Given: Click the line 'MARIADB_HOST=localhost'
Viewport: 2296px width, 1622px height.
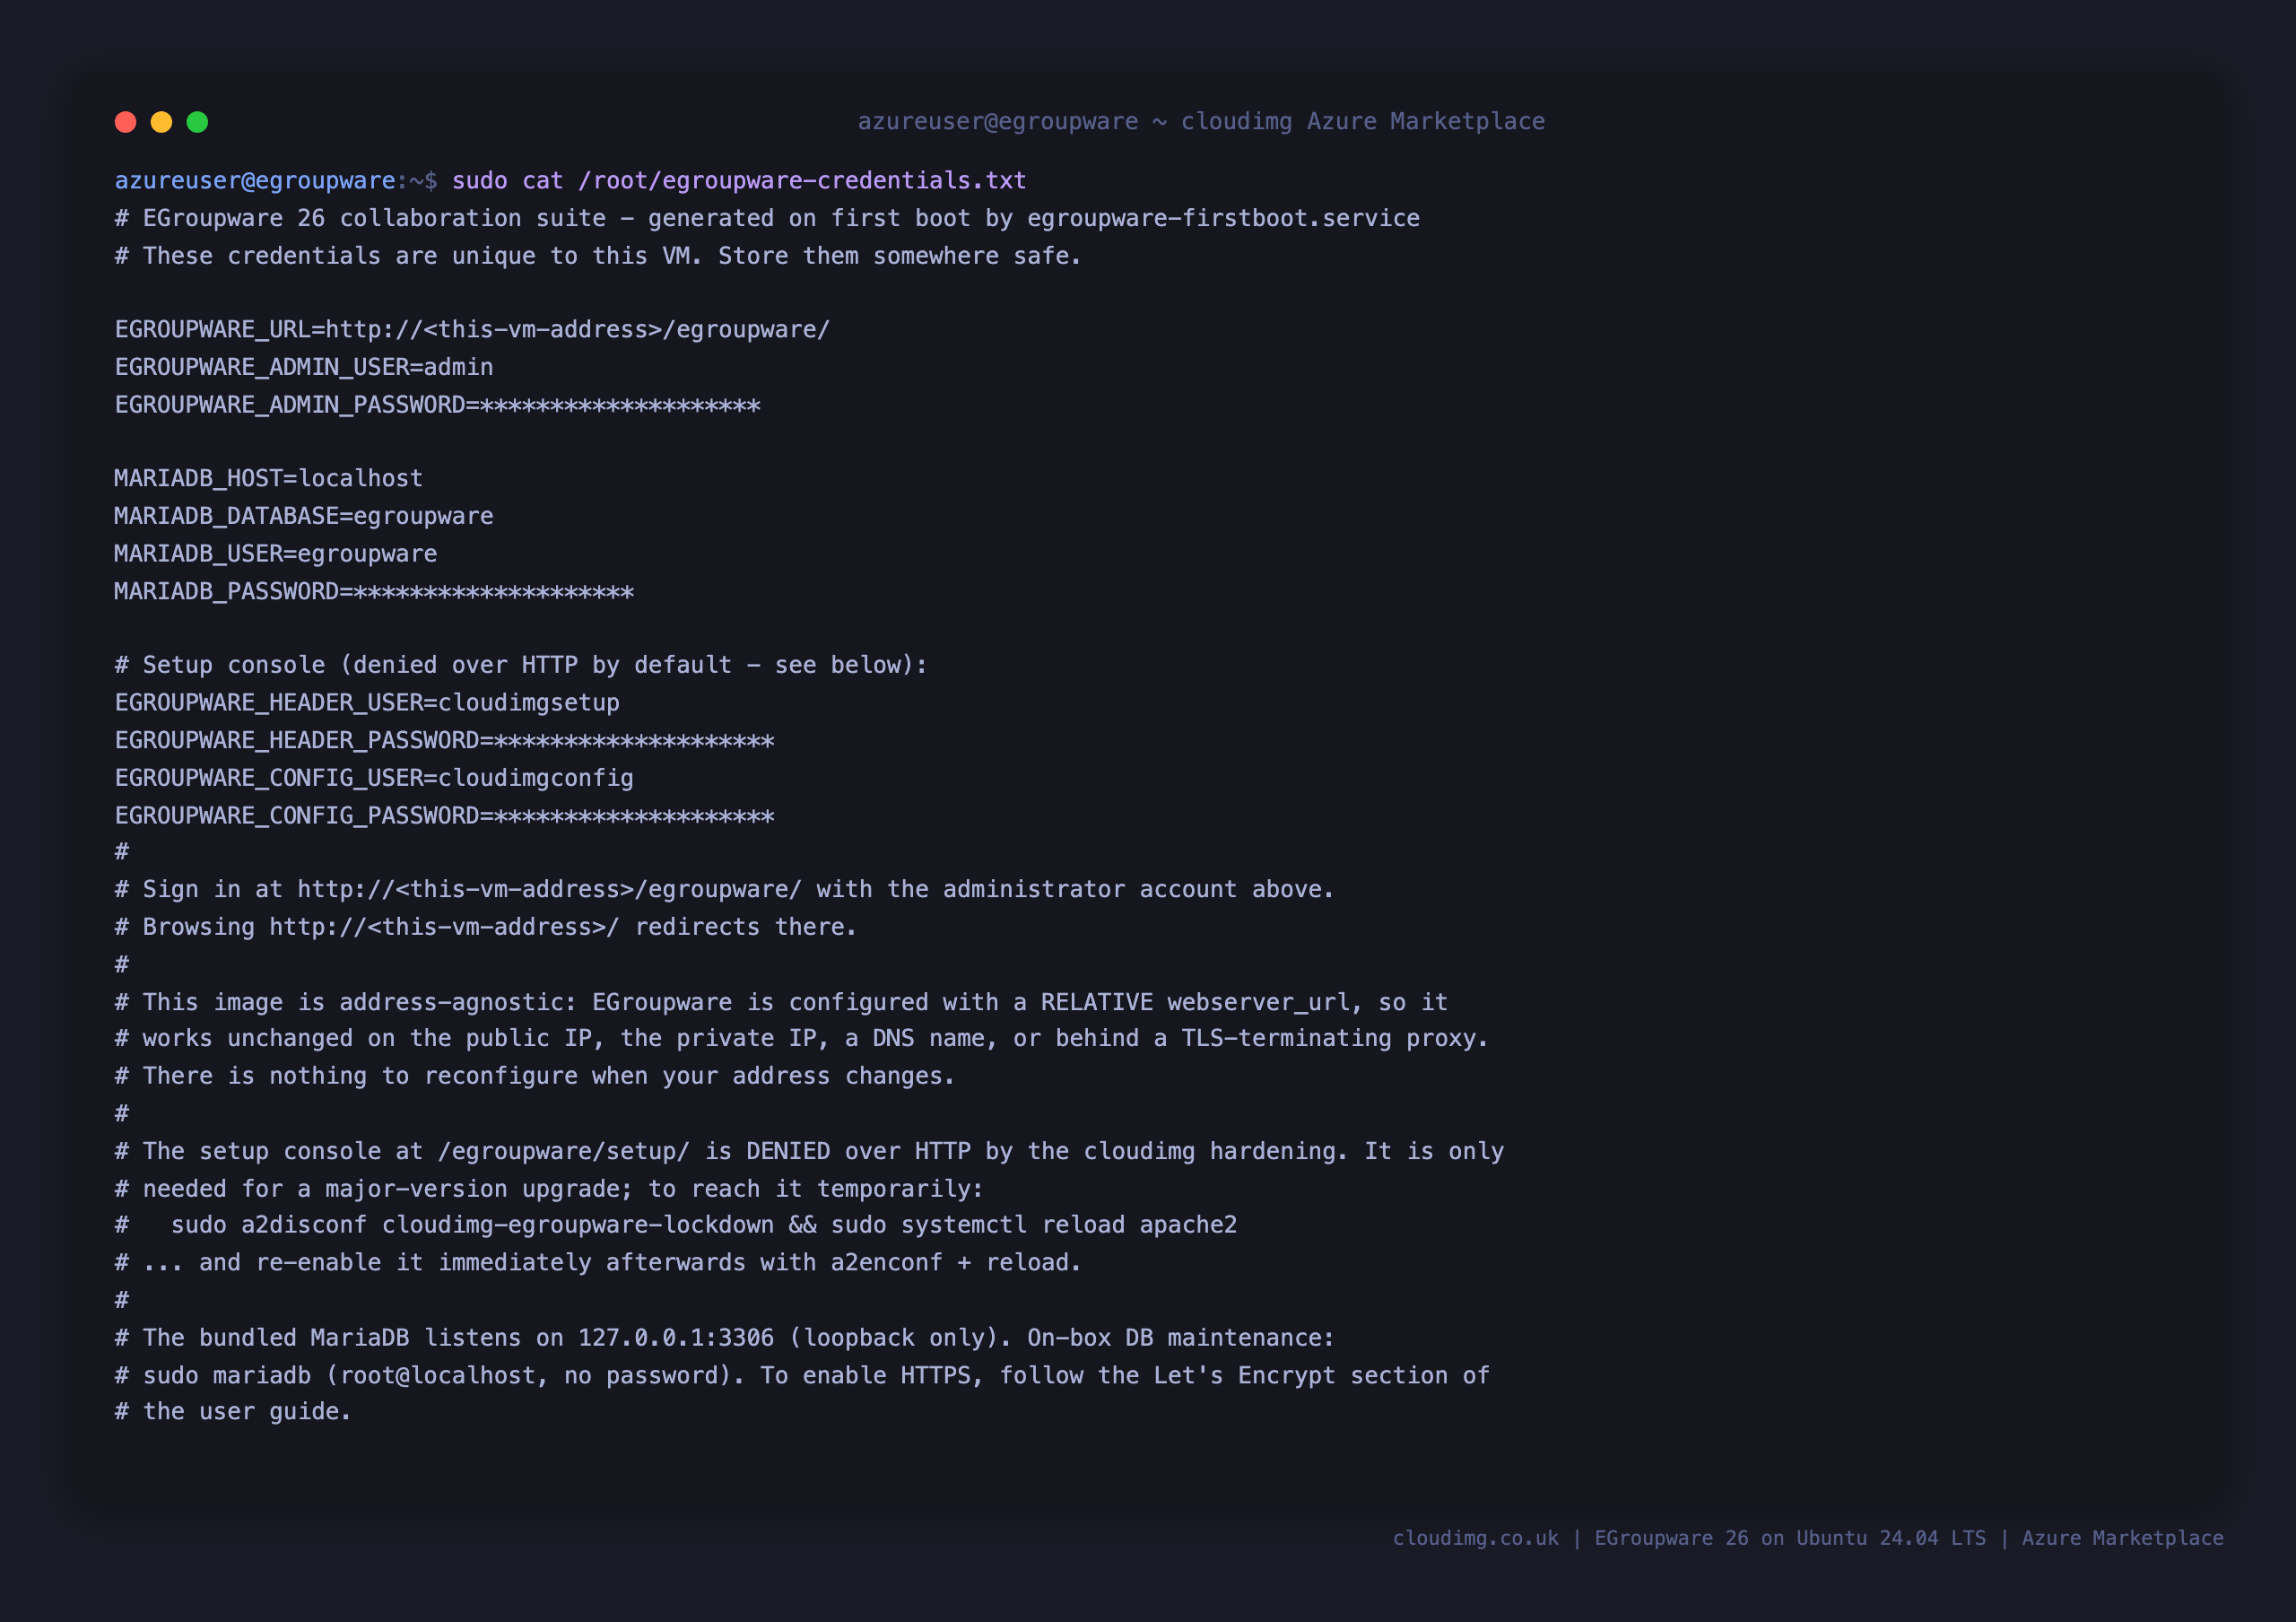Looking at the screenshot, I should (268, 479).
